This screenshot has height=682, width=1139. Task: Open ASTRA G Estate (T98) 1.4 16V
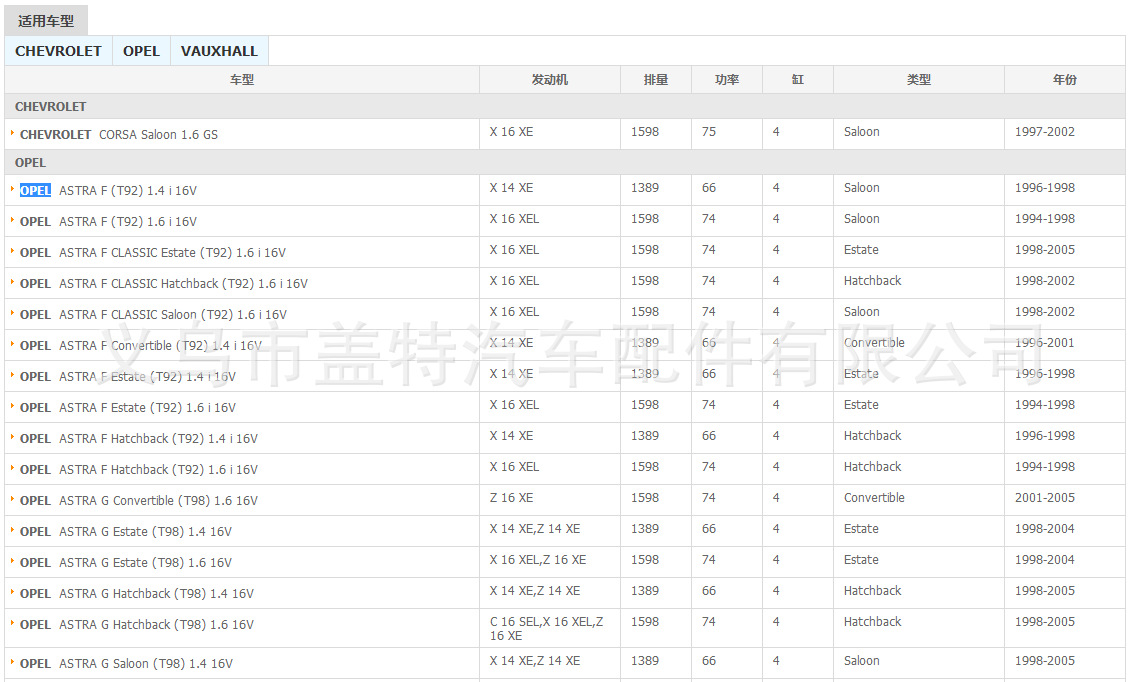145,532
